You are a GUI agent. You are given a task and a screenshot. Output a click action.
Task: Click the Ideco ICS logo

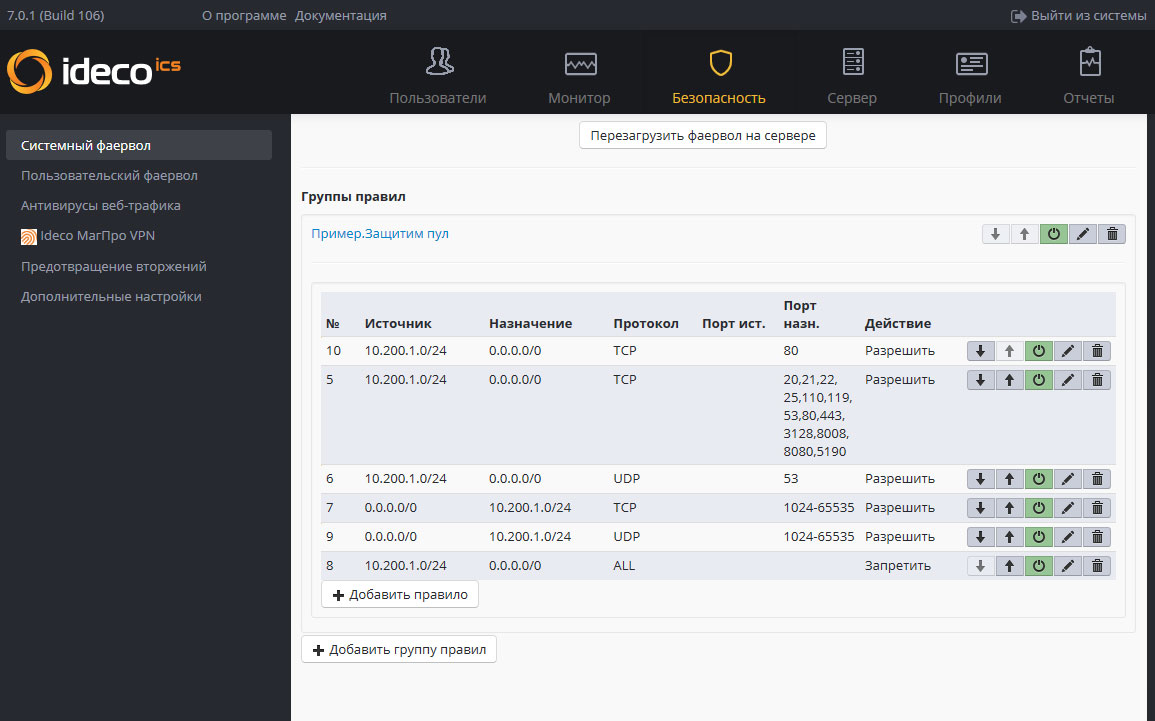point(94,71)
